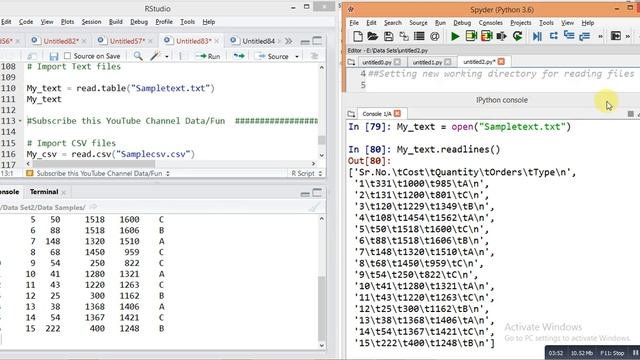Browse tabs in Spyder editor pane
The width and height of the screenshot is (640, 360).
[x=351, y=62]
